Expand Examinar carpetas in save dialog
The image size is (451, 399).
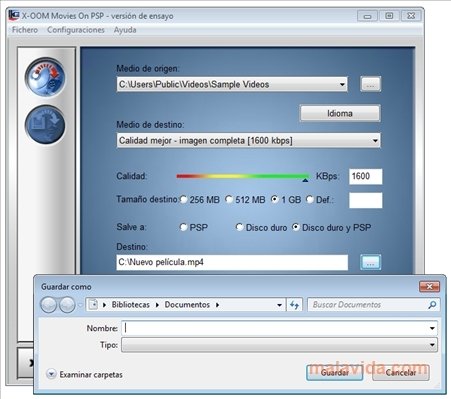coord(84,374)
